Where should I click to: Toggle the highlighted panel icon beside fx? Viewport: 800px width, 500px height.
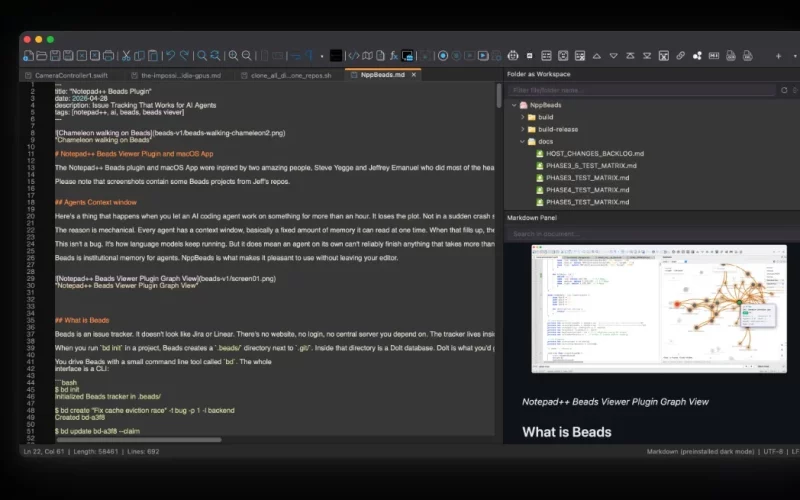407,56
